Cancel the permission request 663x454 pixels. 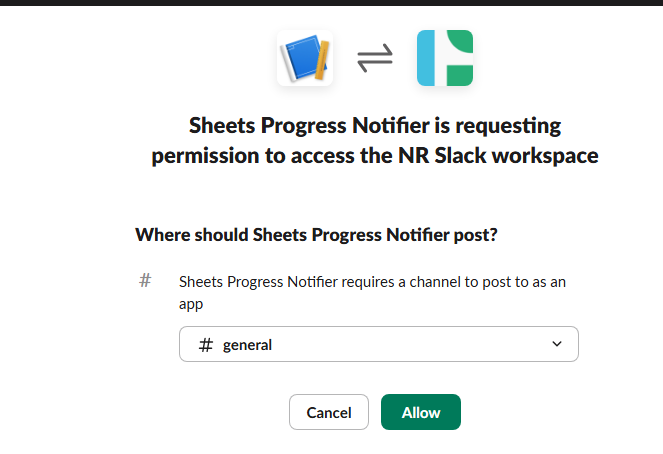[329, 412]
